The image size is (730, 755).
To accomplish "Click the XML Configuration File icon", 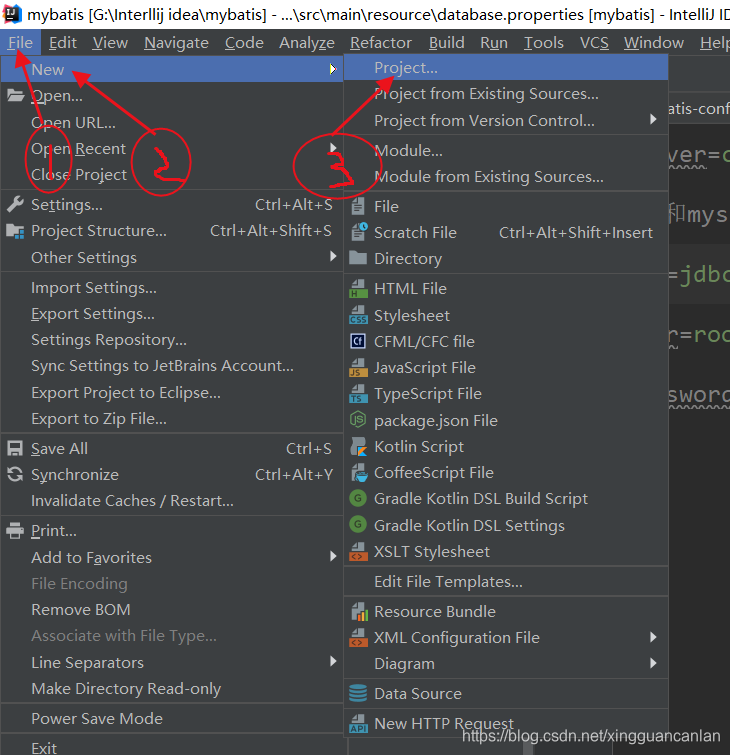I will [x=358, y=638].
